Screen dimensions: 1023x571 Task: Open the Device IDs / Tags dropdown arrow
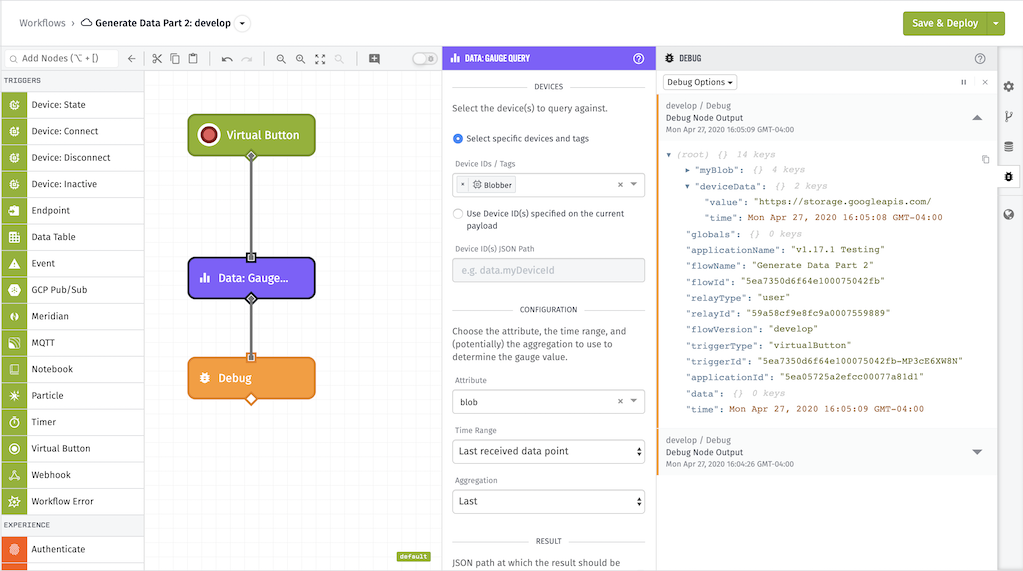tap(634, 185)
